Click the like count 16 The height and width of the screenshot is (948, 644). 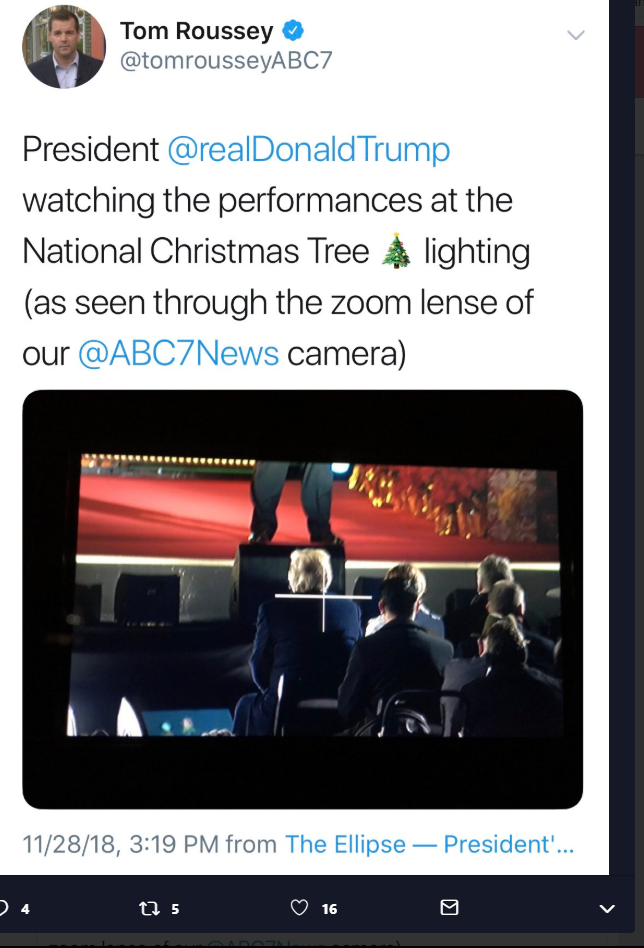pos(329,909)
